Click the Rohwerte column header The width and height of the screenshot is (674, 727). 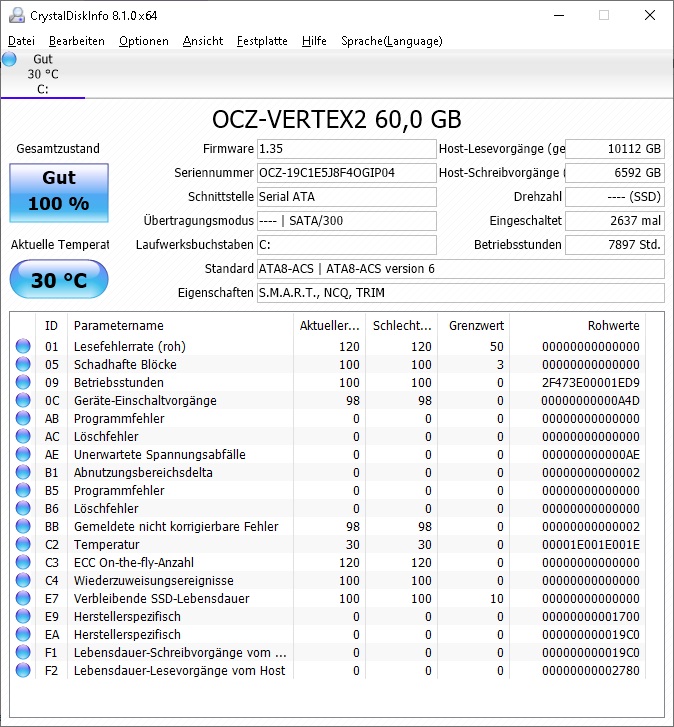tap(578, 325)
